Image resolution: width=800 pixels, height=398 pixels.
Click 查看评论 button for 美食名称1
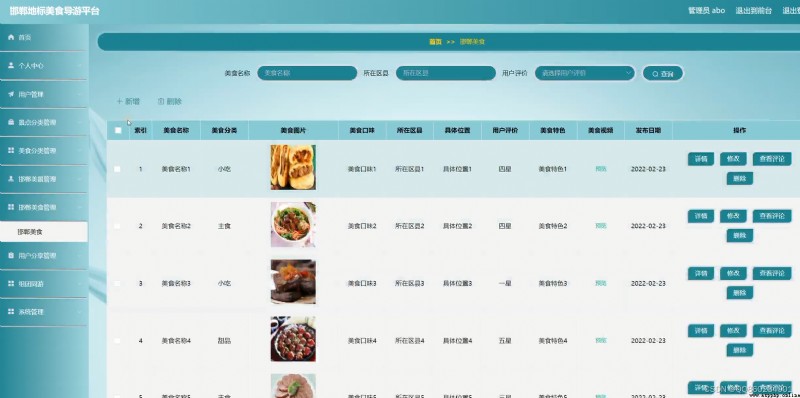pos(772,159)
